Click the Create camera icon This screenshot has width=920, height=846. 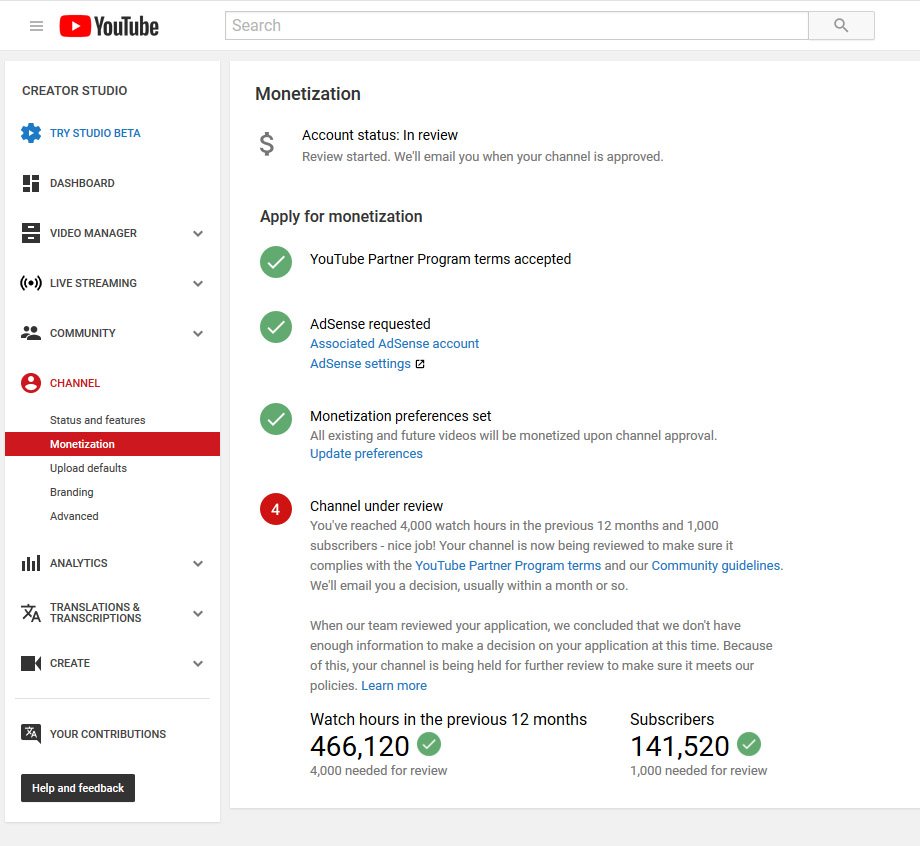click(31, 663)
